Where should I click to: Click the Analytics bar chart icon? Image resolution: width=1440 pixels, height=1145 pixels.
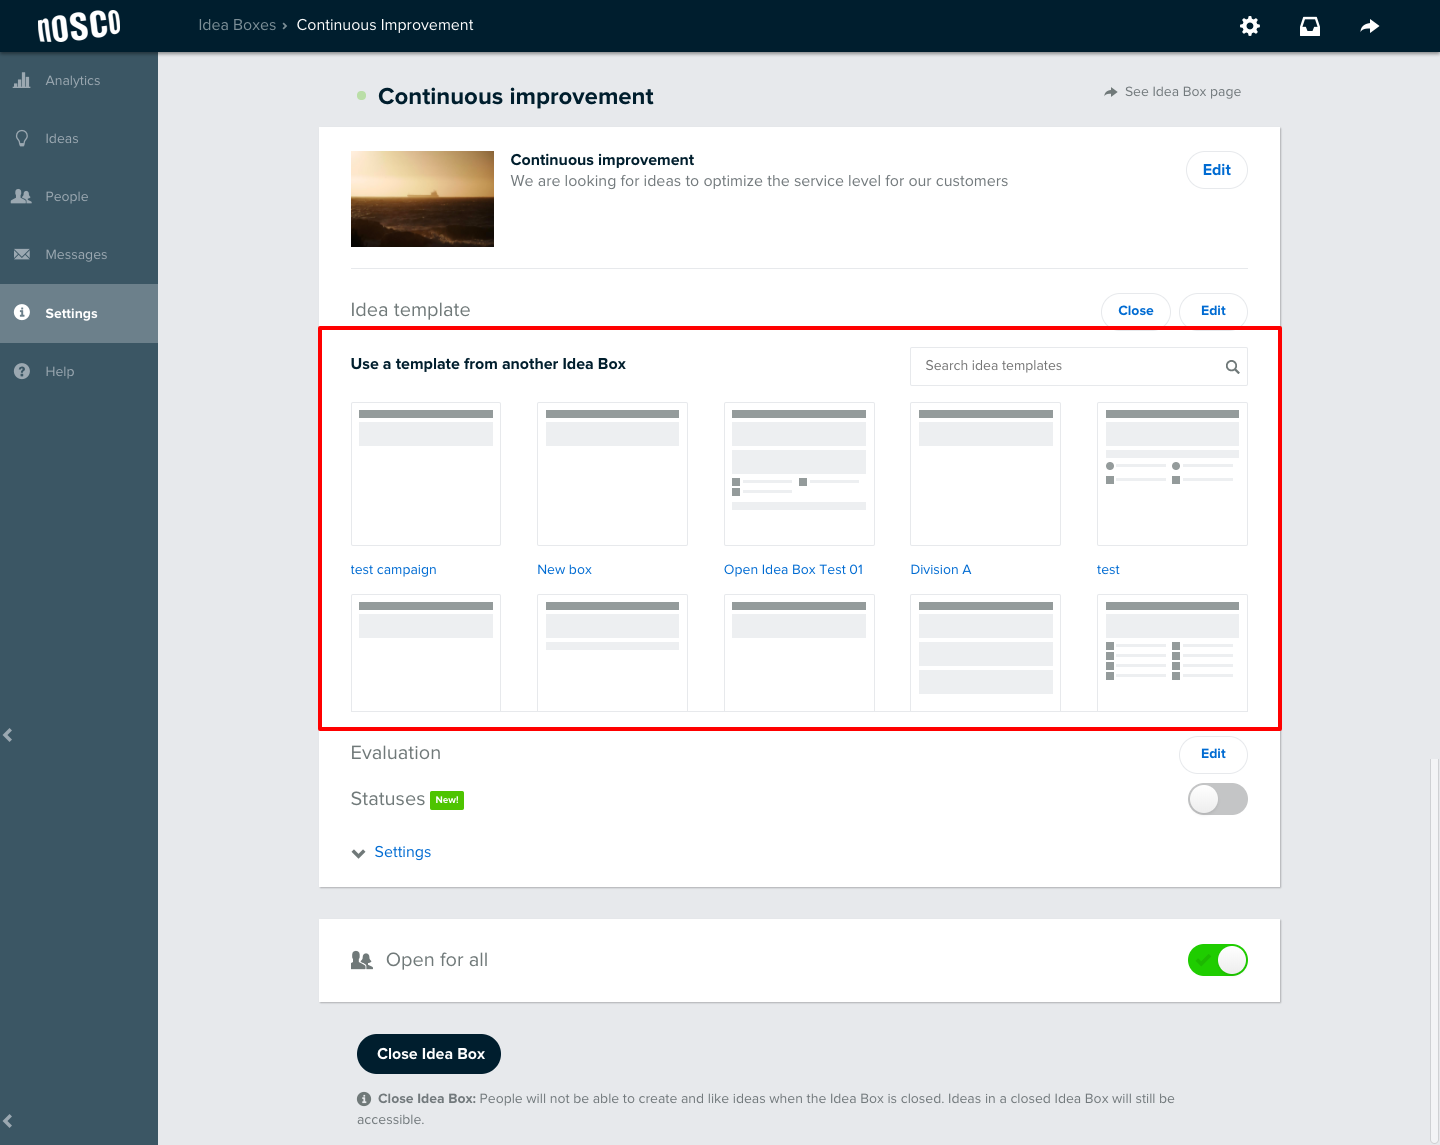(x=22, y=80)
